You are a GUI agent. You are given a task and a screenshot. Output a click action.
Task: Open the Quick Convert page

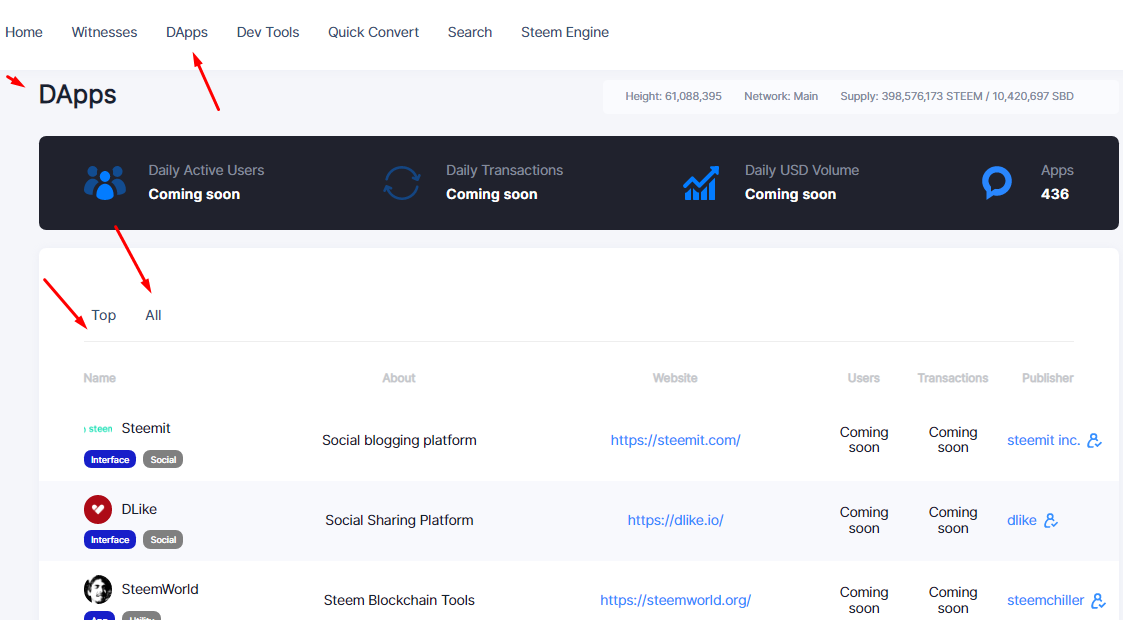[373, 32]
